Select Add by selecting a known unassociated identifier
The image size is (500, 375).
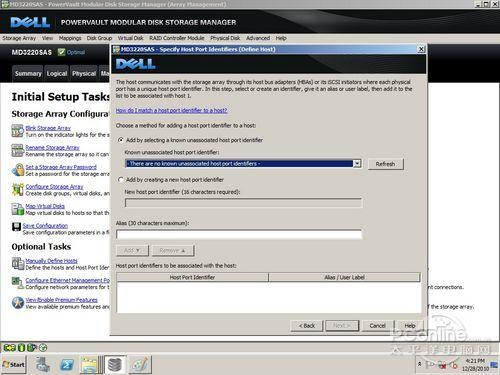click(x=121, y=140)
